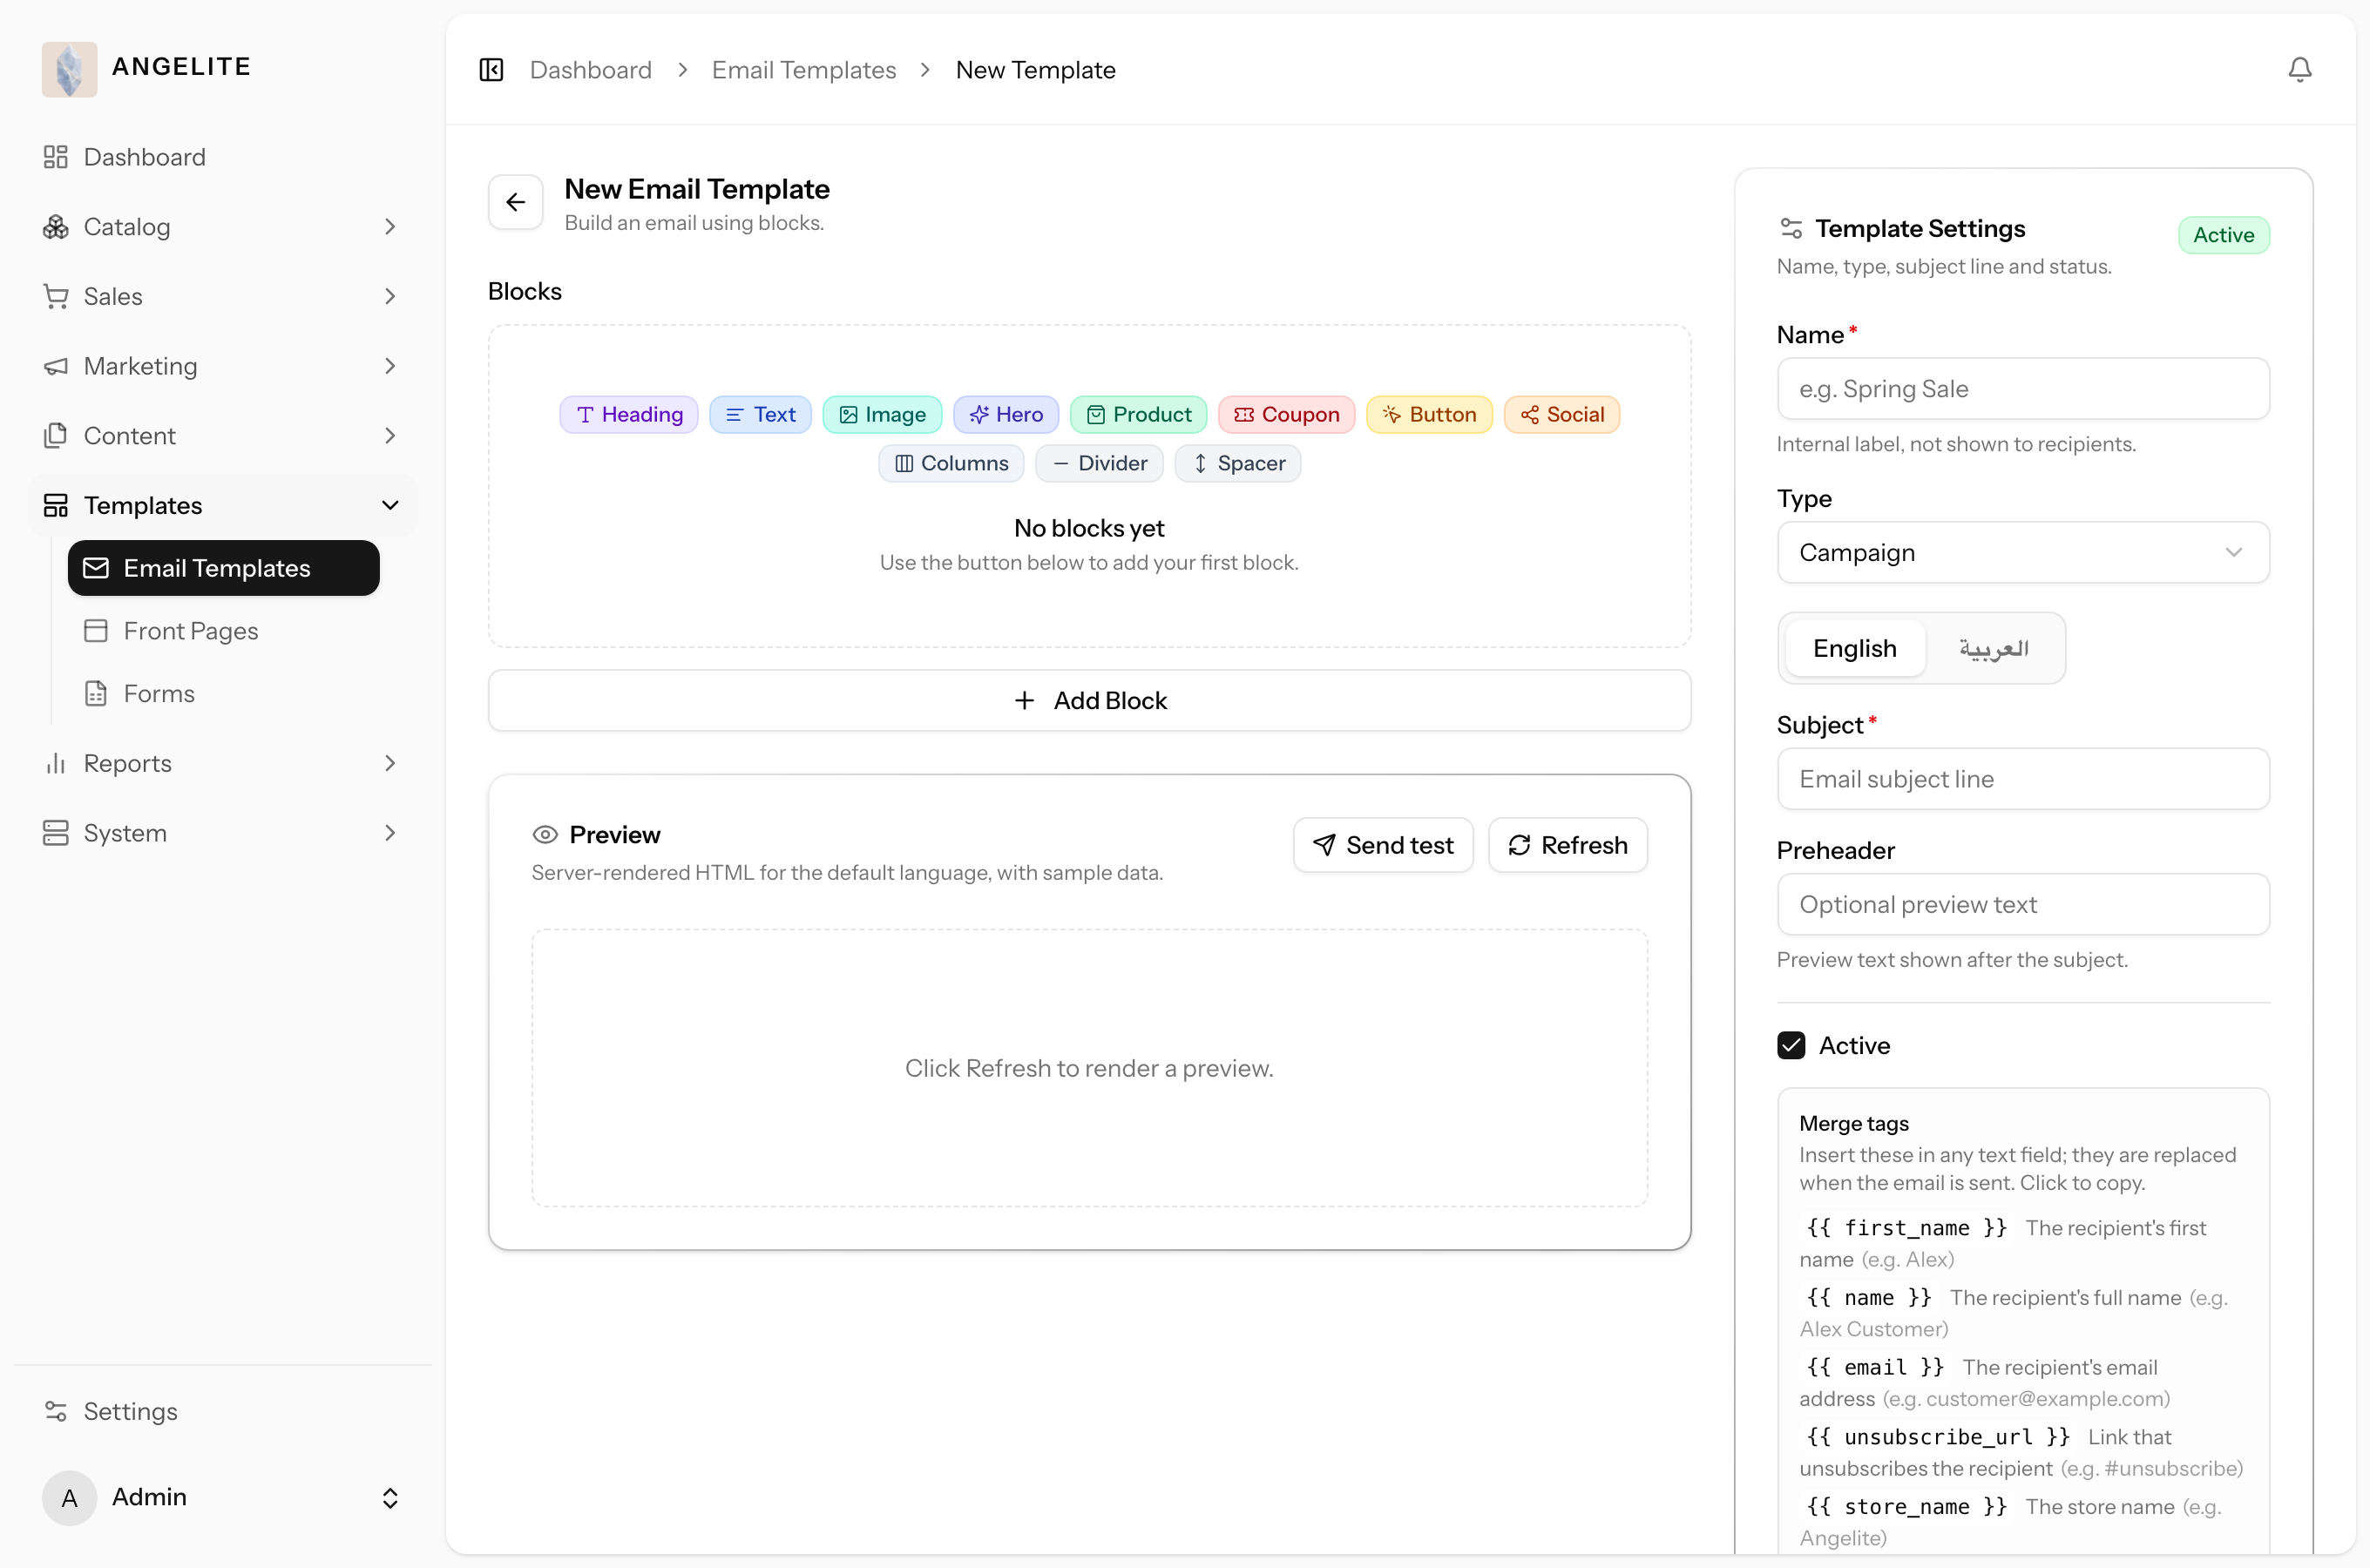The height and width of the screenshot is (1568, 2370).
Task: Open the Admin account switcher arrows
Action: click(x=390, y=1498)
